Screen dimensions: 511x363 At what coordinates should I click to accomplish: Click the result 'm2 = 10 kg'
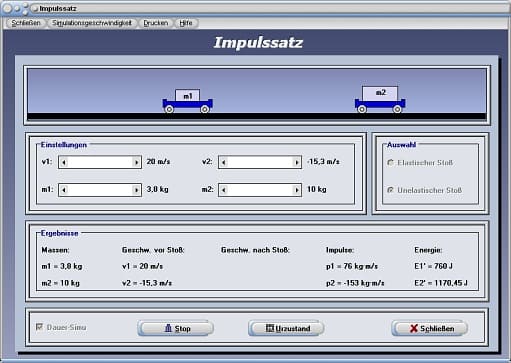pyautogui.click(x=60, y=283)
